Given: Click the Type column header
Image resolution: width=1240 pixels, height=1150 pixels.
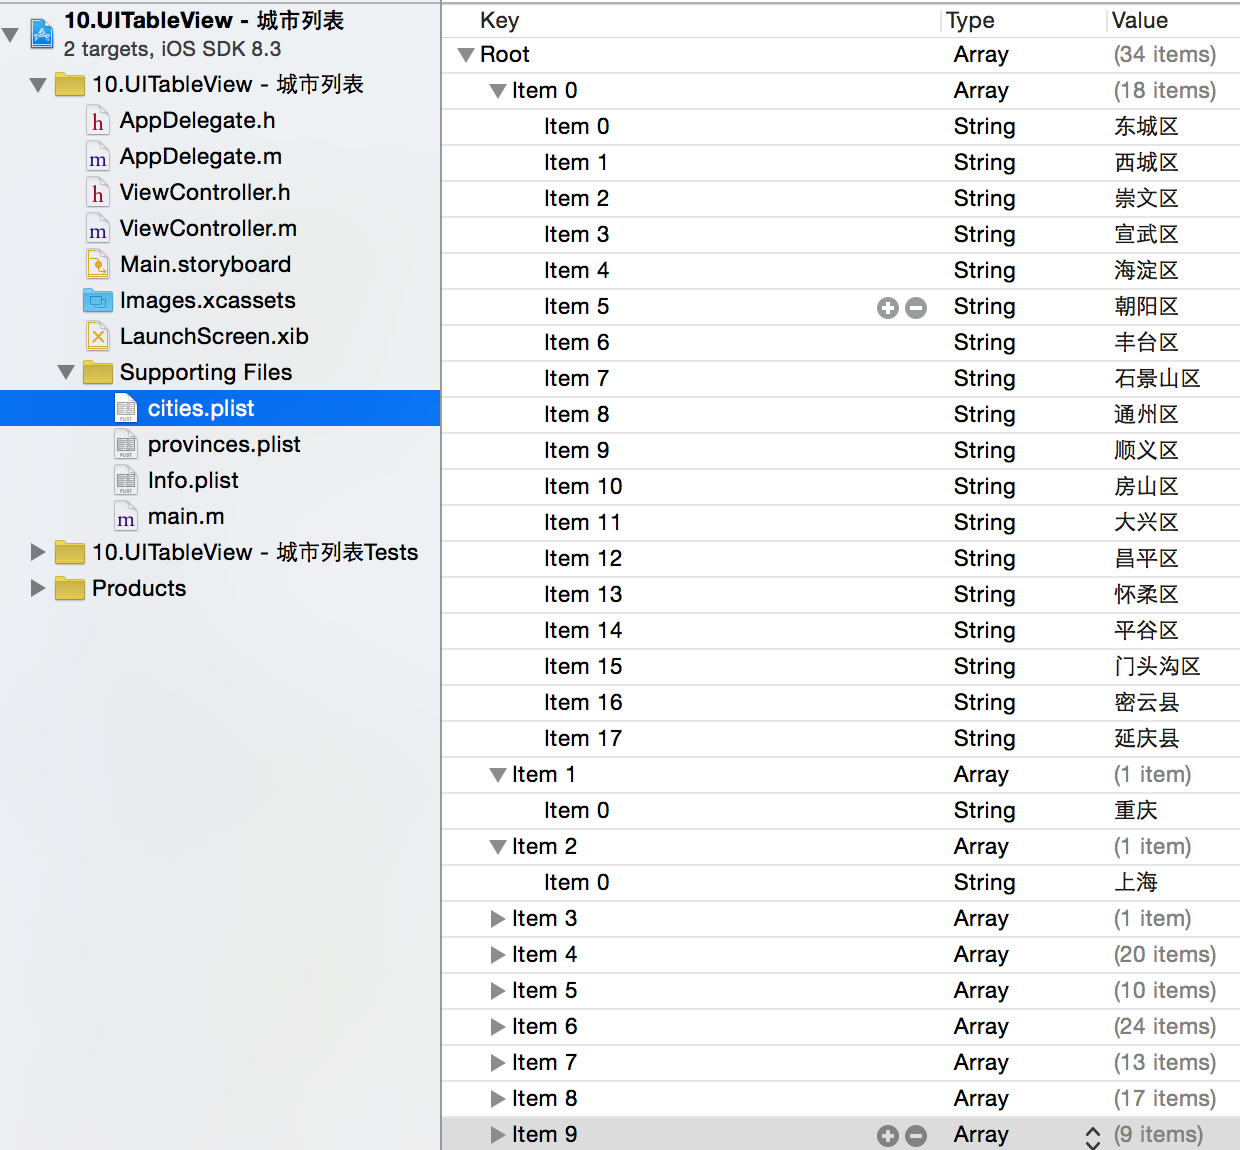Looking at the screenshot, I should 970,20.
